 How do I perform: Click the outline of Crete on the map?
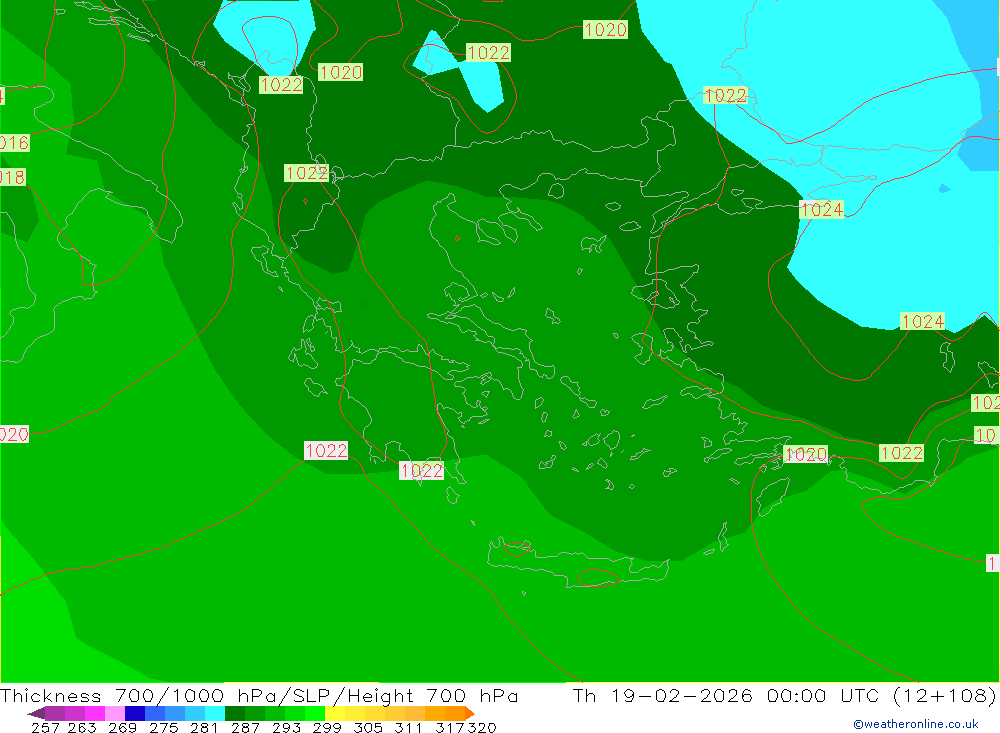577,563
